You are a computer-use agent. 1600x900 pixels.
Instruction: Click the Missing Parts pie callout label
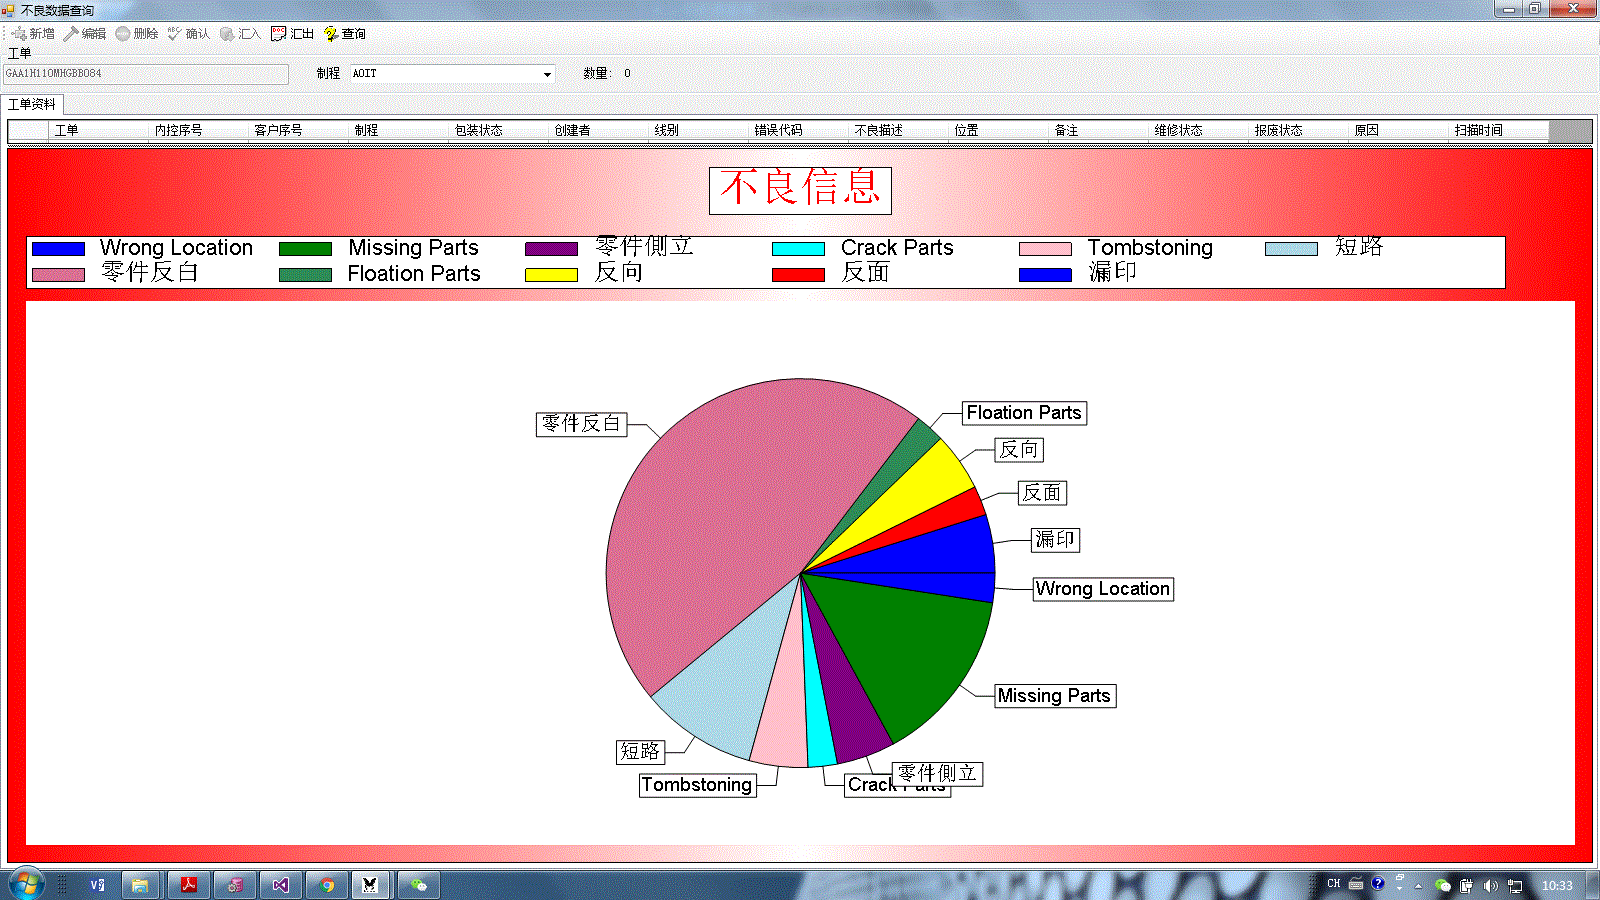(x=1055, y=696)
